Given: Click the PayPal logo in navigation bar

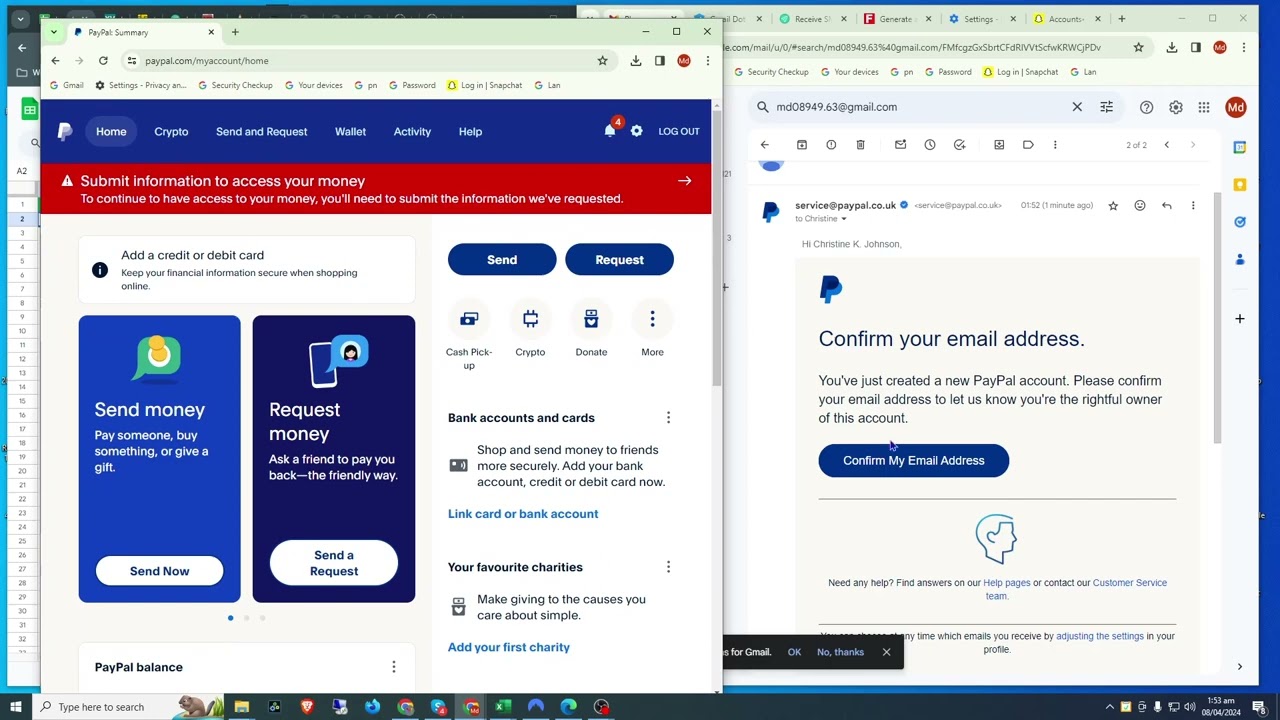Looking at the screenshot, I should point(65,131).
